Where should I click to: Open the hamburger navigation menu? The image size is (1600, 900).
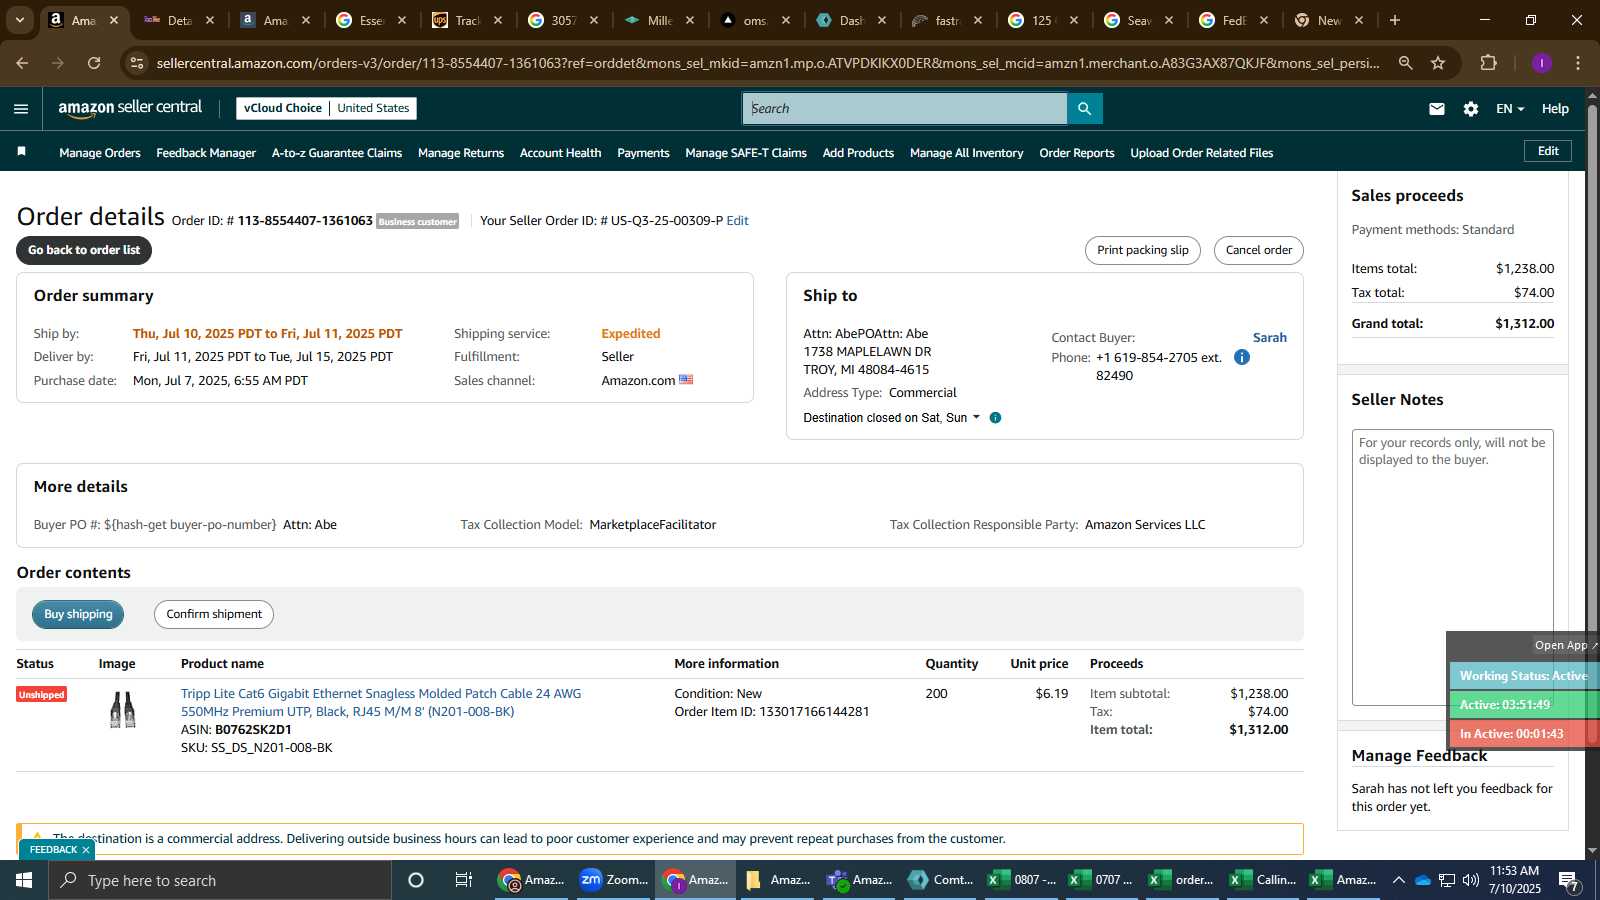[21, 109]
